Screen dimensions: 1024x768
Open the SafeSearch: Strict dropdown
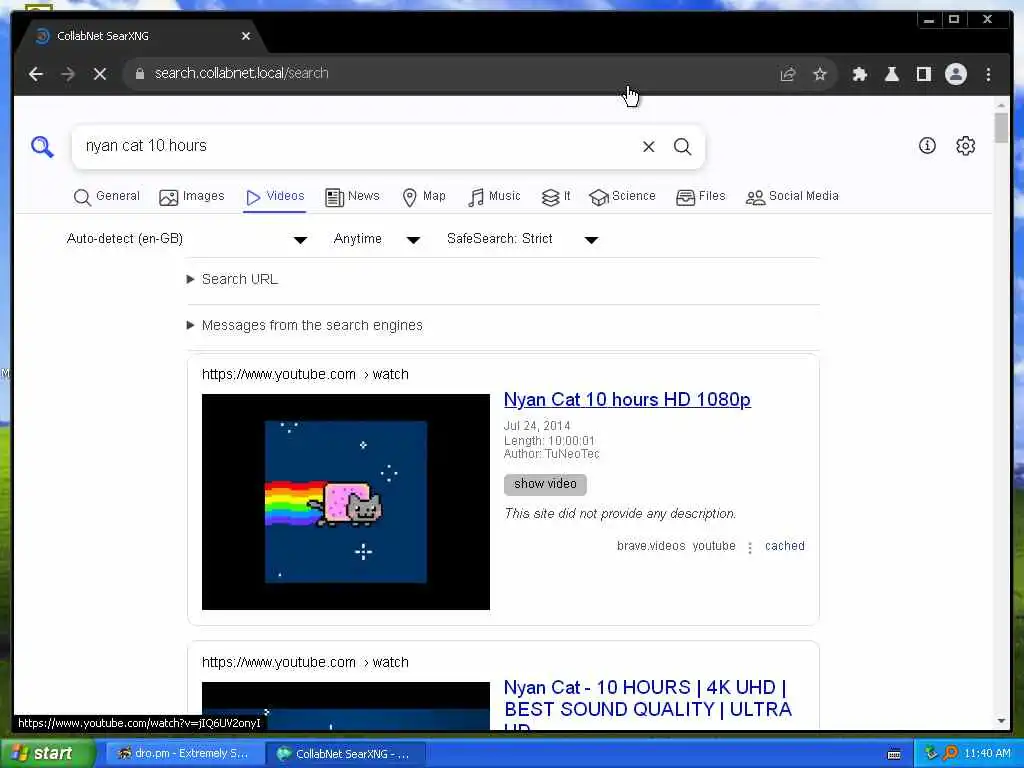[522, 239]
